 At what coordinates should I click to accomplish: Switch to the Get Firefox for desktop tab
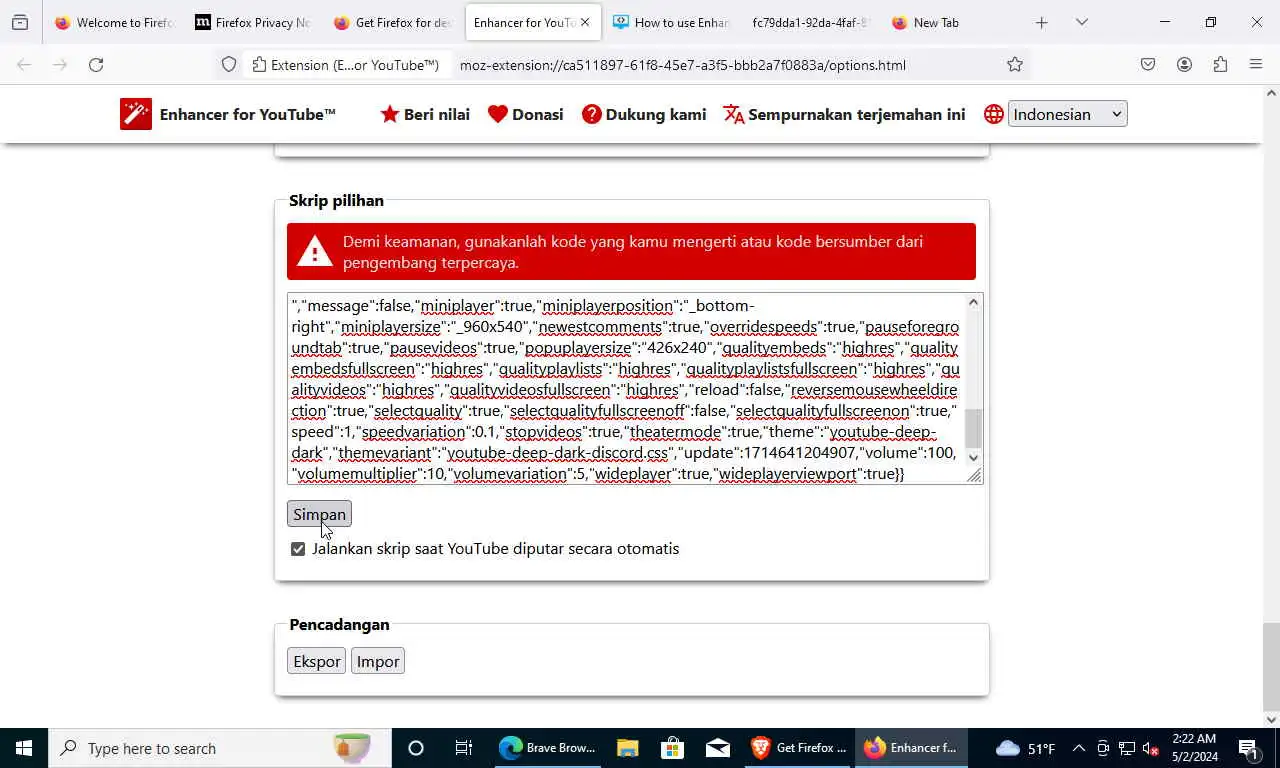[x=392, y=22]
